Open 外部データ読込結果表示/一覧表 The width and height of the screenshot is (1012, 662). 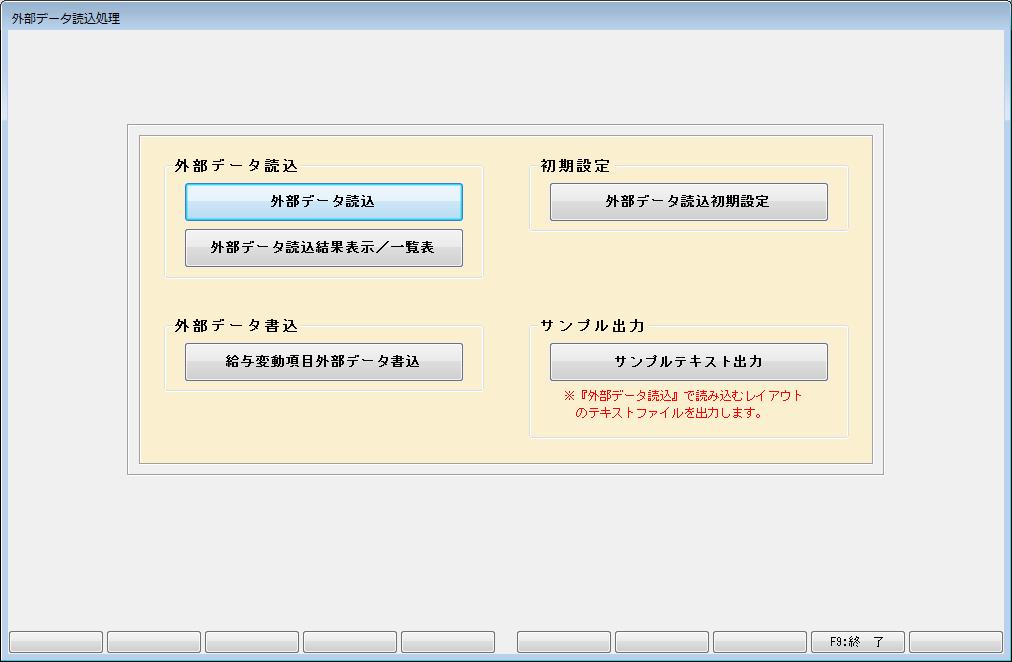323,248
